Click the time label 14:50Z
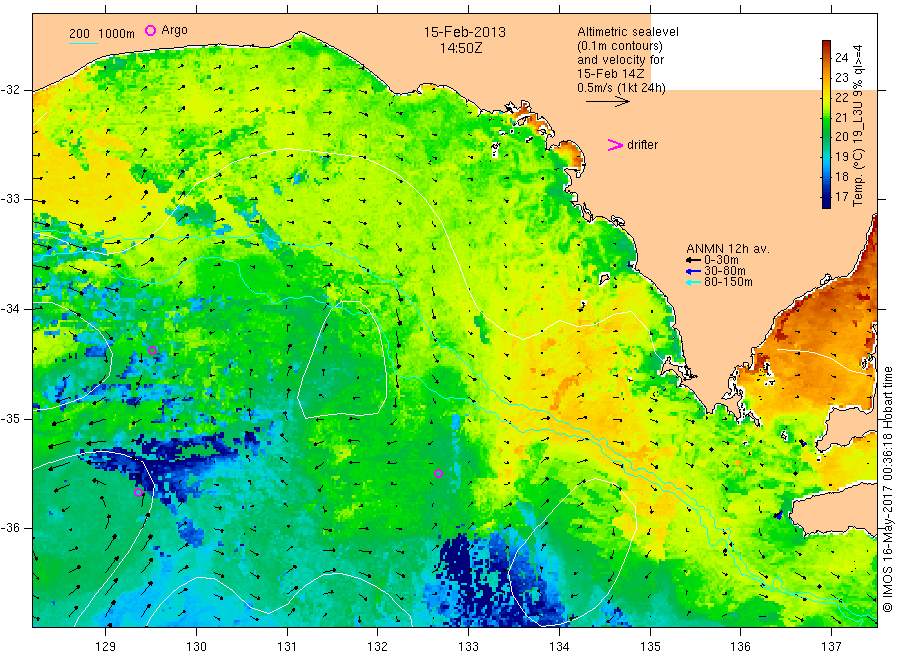The image size is (900, 660). pyautogui.click(x=461, y=48)
